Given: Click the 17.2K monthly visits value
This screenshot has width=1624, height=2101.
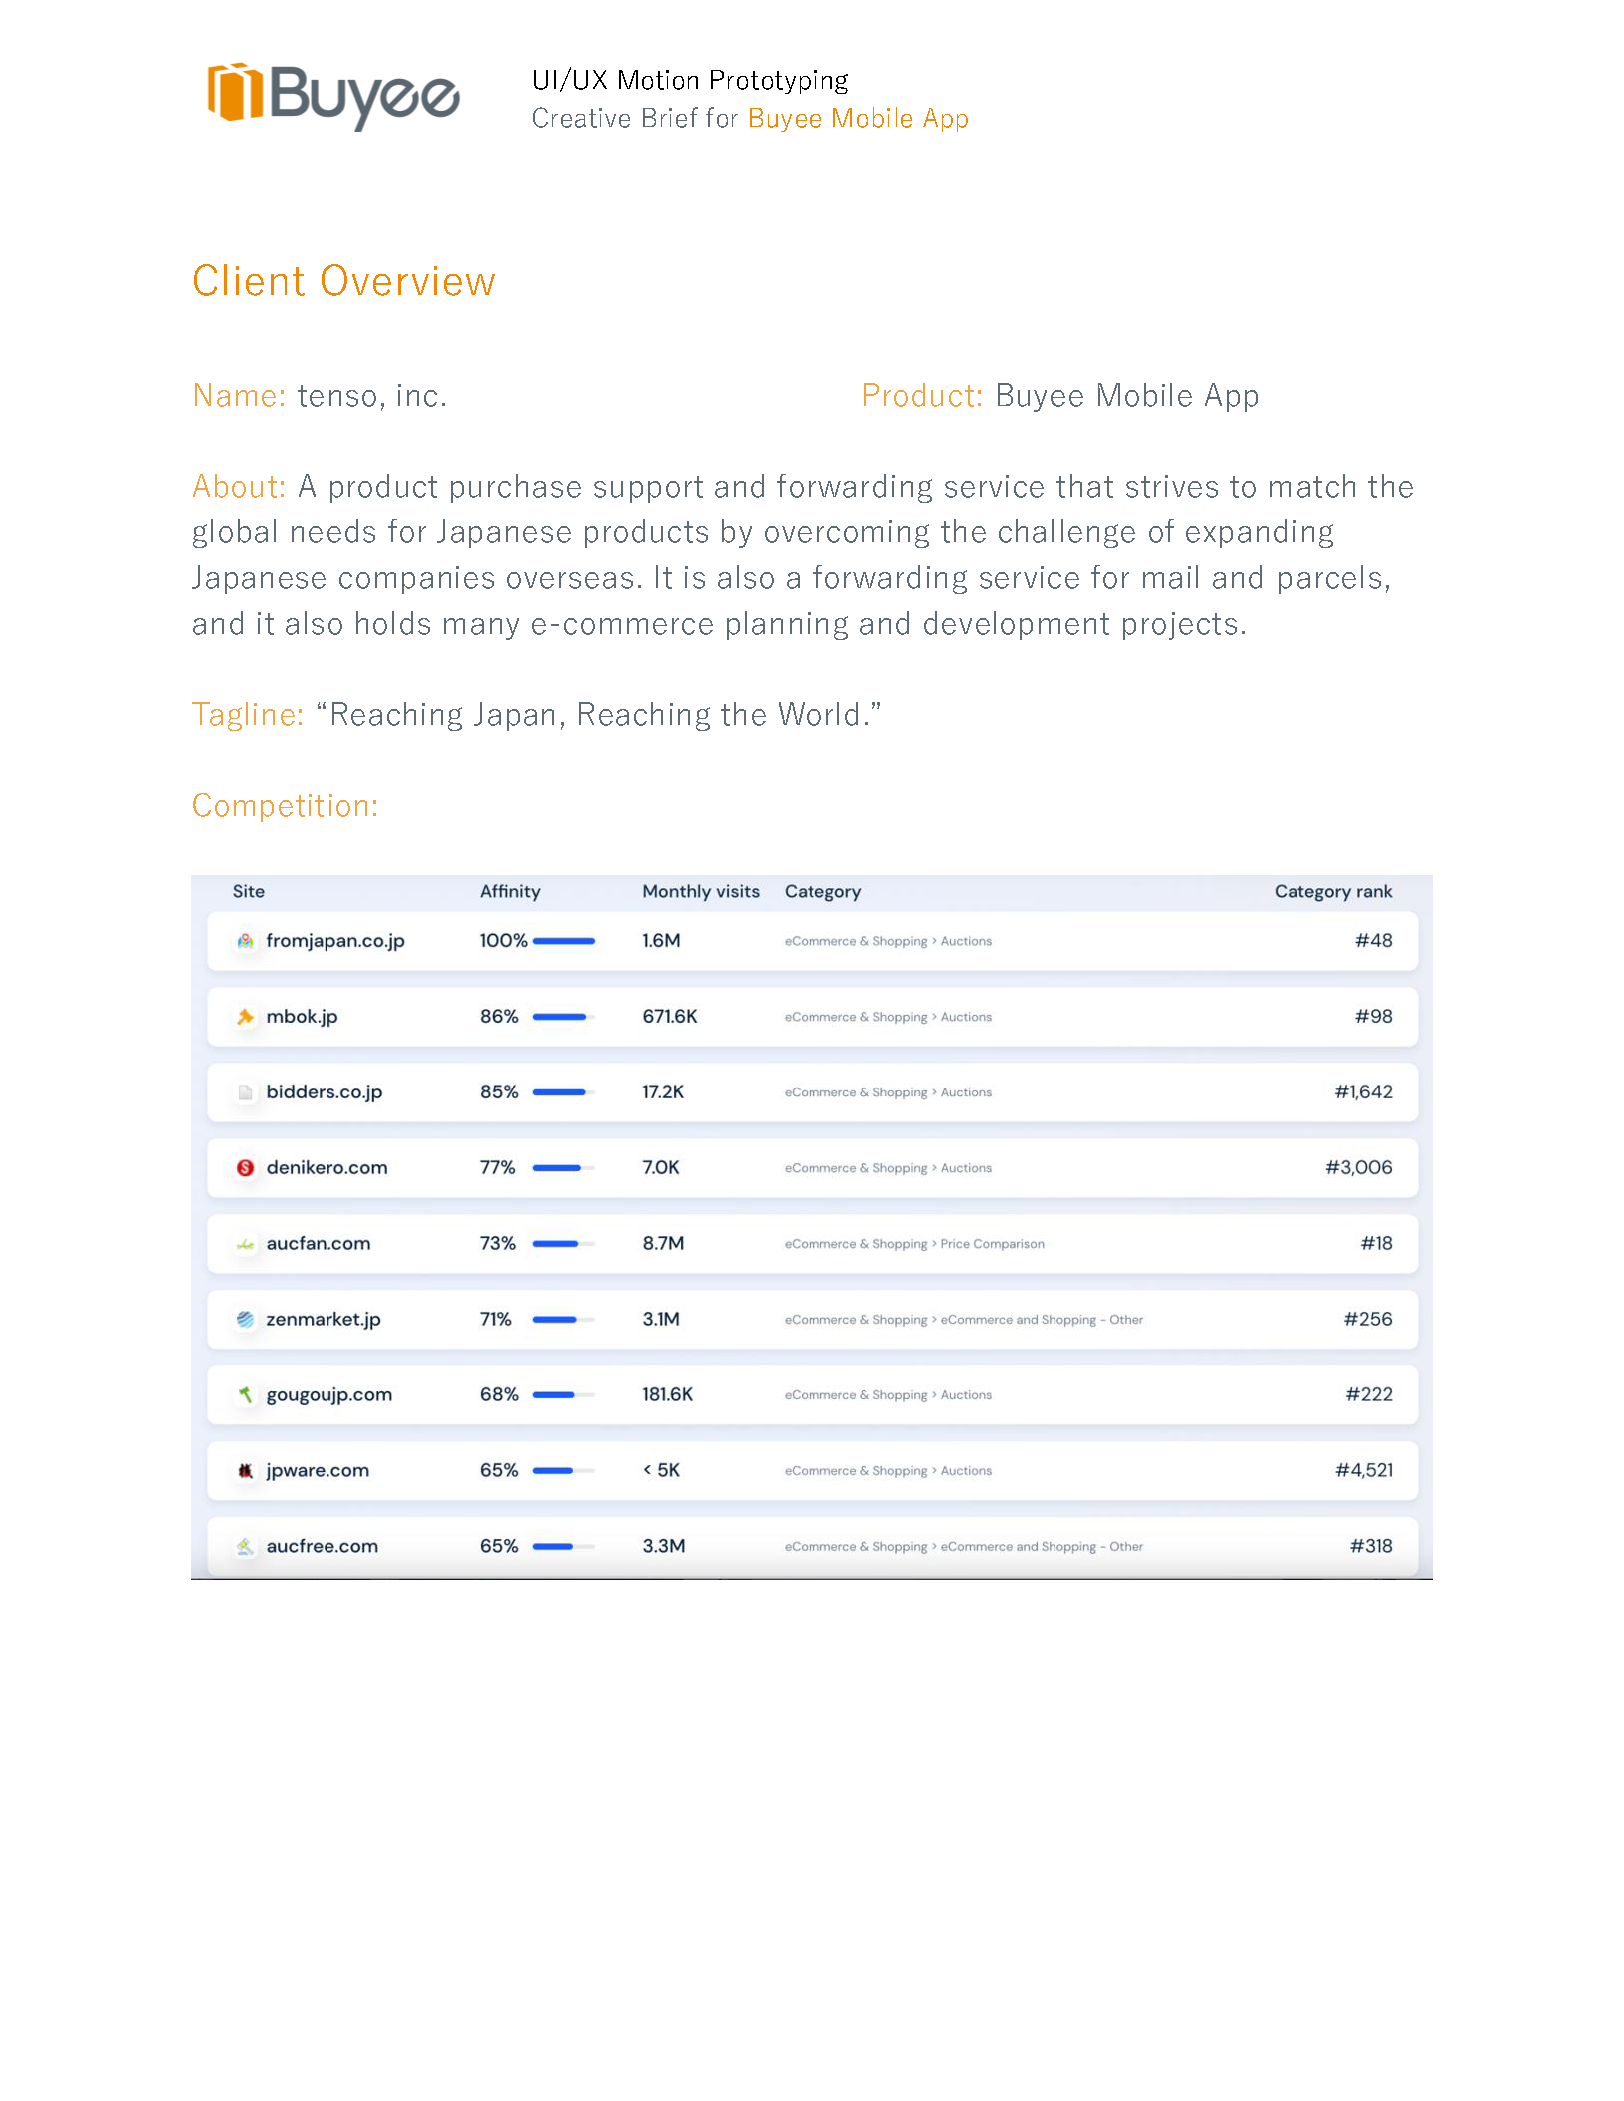Looking at the screenshot, I should (663, 1092).
